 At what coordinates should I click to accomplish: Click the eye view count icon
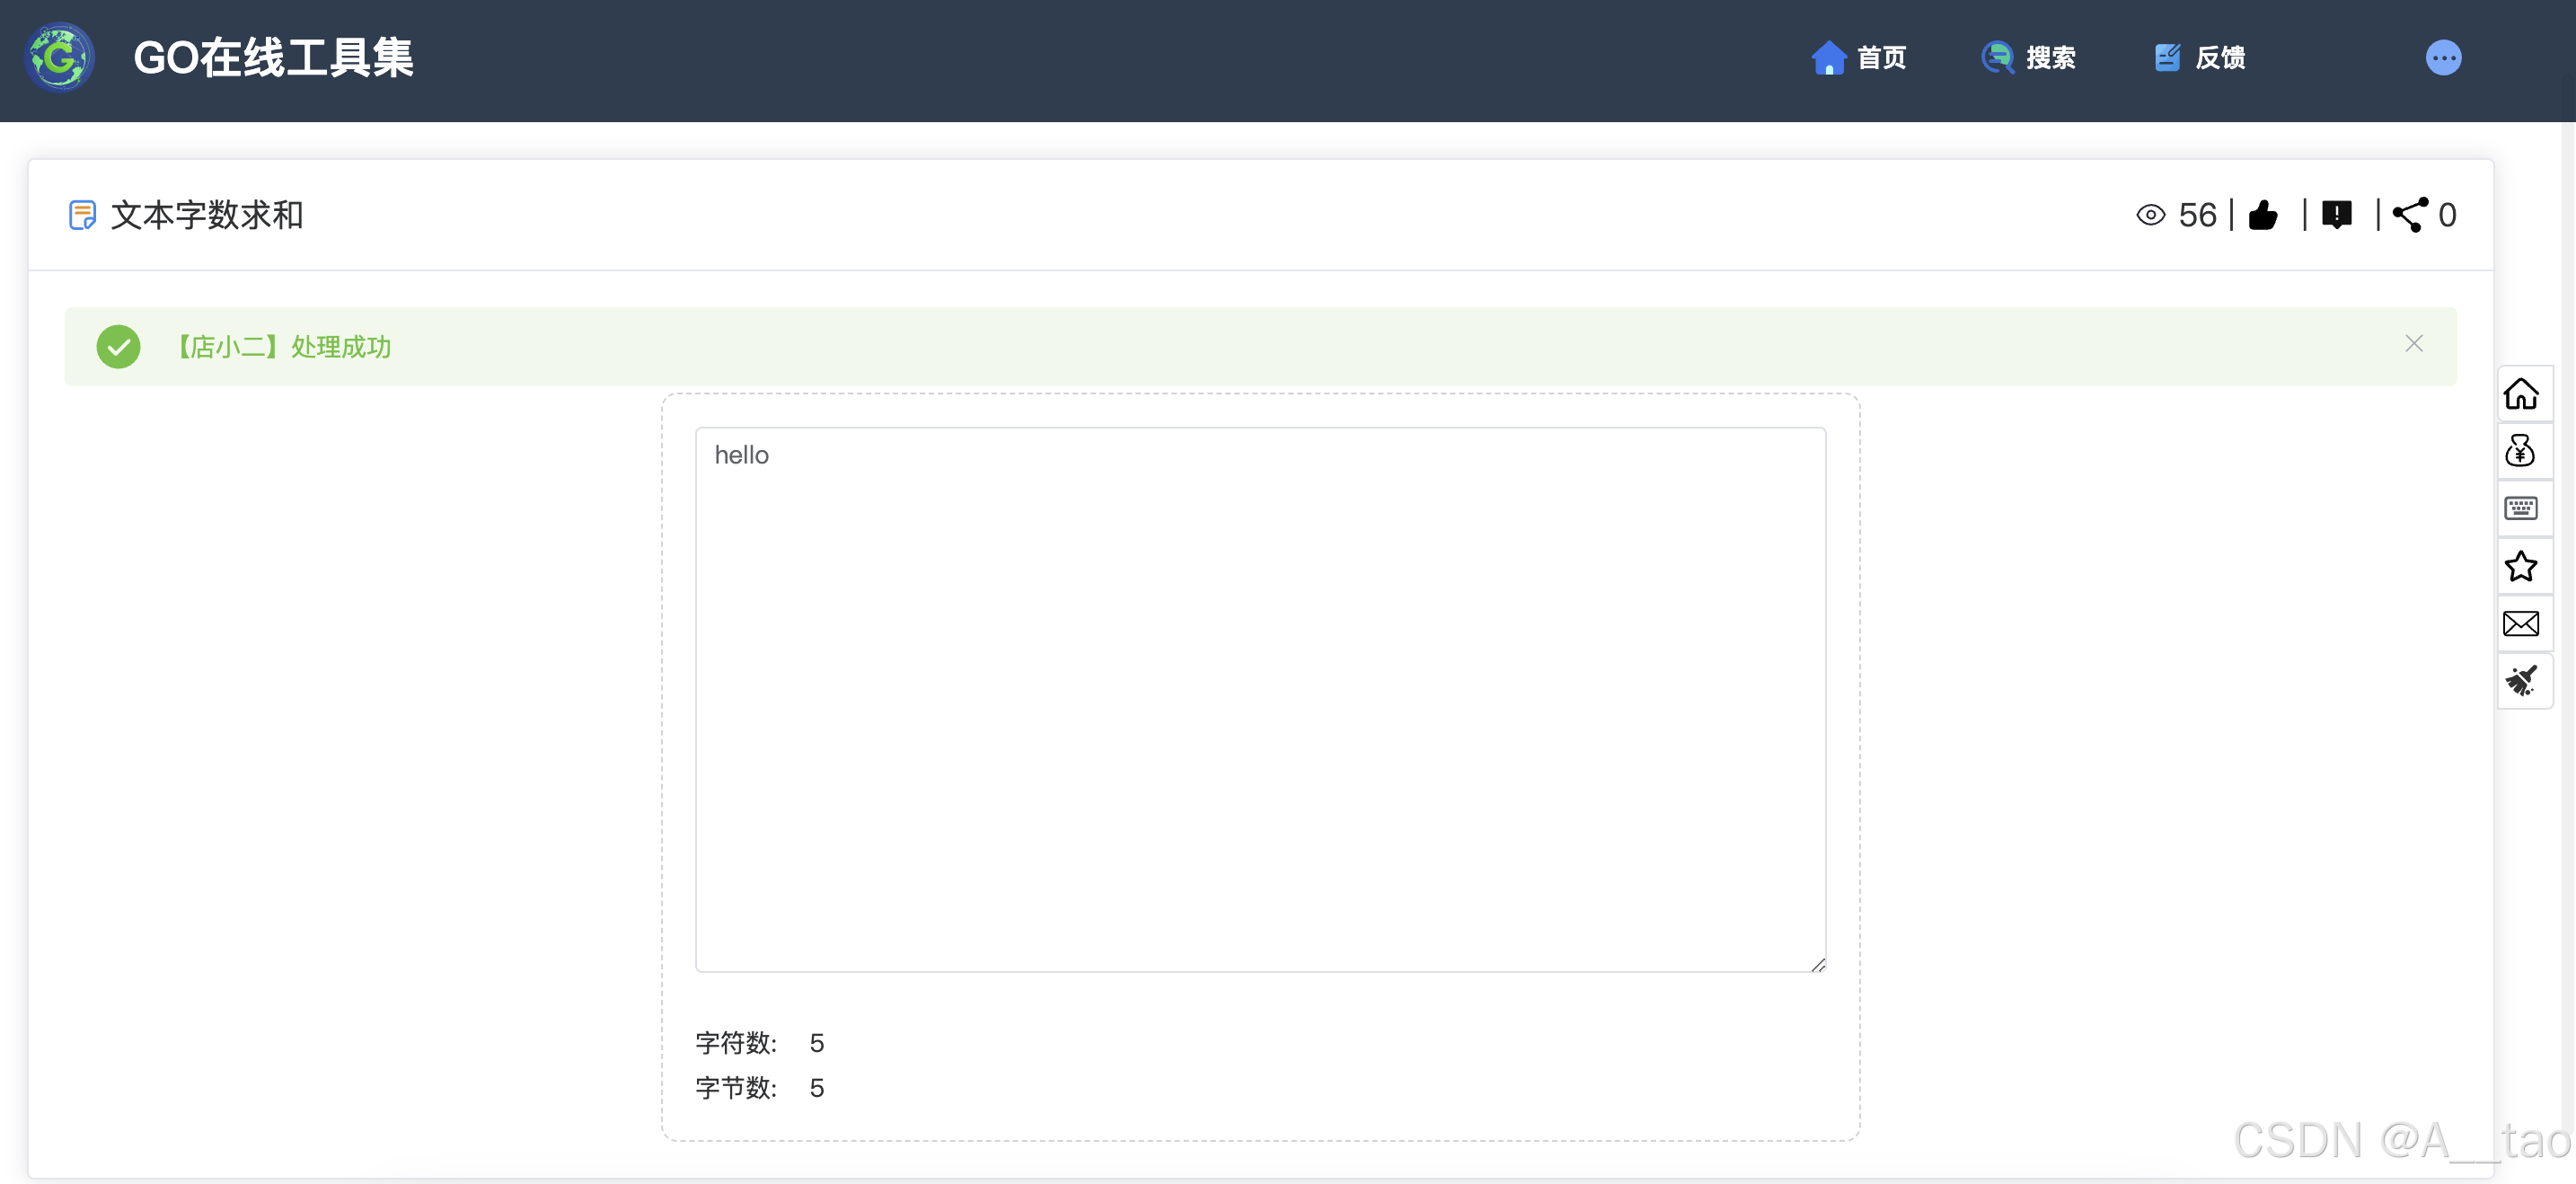(2150, 215)
